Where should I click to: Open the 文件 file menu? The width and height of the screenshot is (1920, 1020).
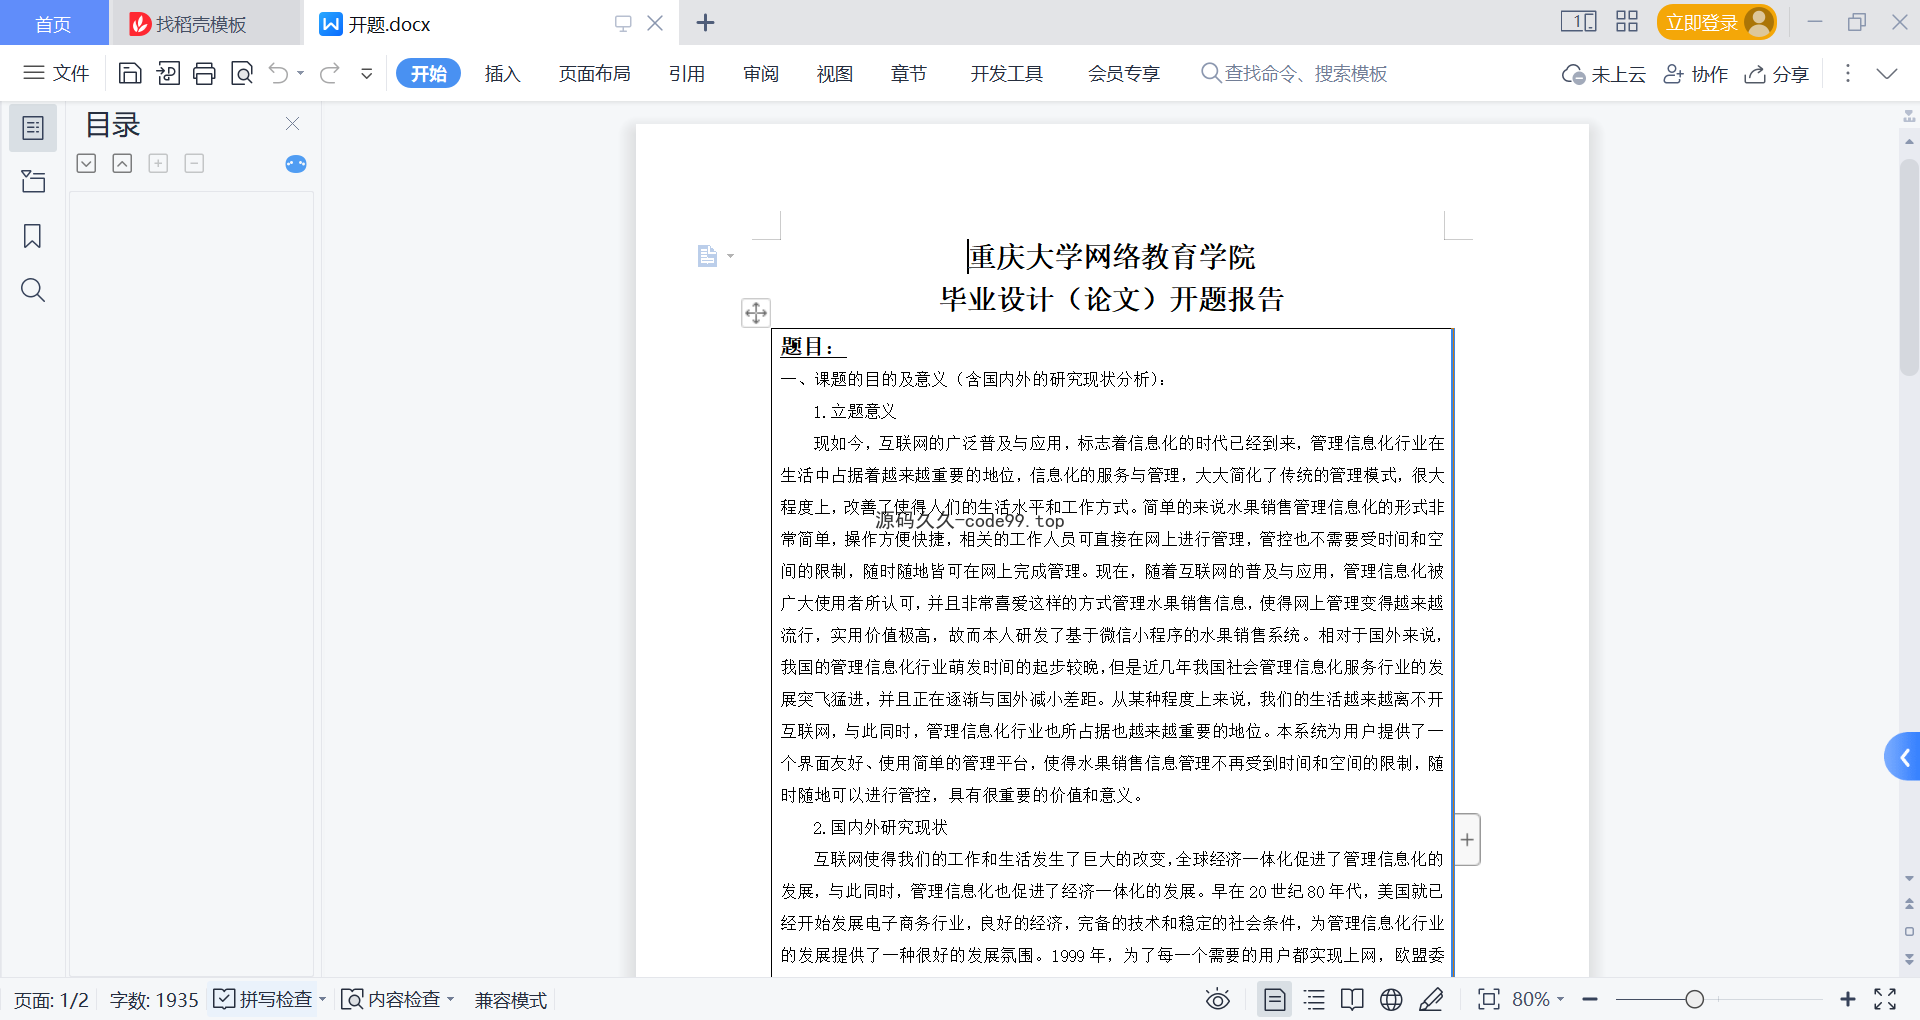[57, 73]
